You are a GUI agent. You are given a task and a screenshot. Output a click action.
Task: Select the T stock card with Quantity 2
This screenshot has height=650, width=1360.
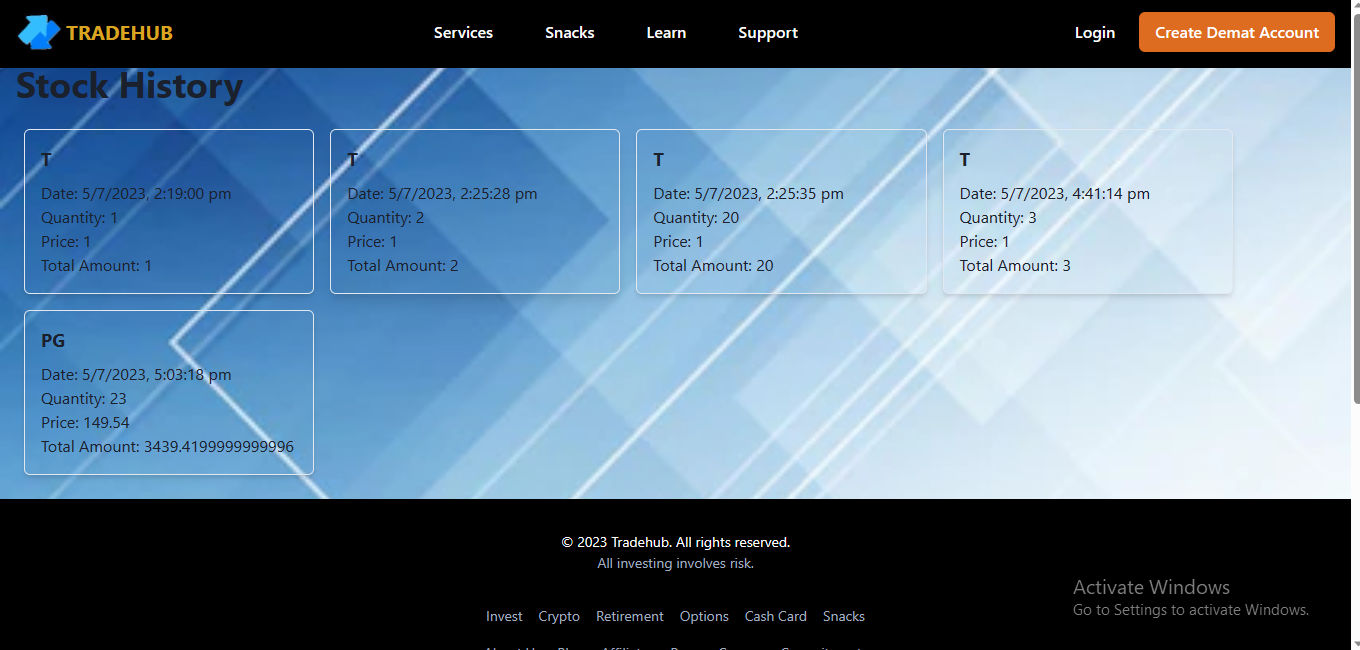(x=475, y=211)
